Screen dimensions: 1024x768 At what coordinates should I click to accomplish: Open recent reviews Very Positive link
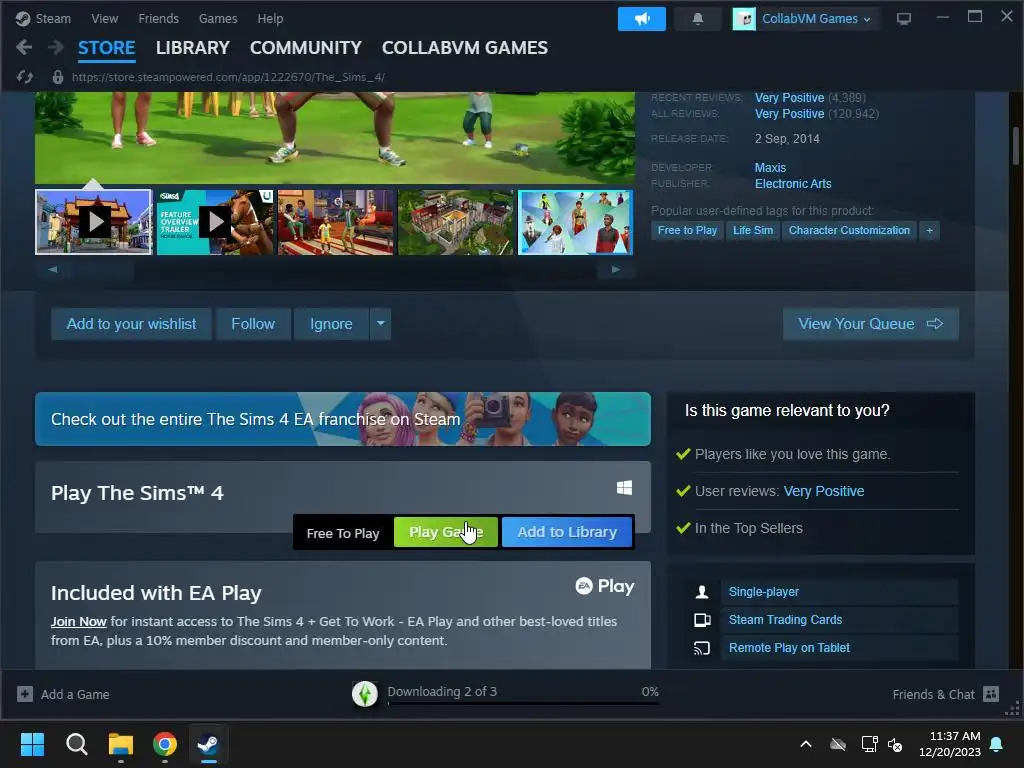tap(790, 97)
